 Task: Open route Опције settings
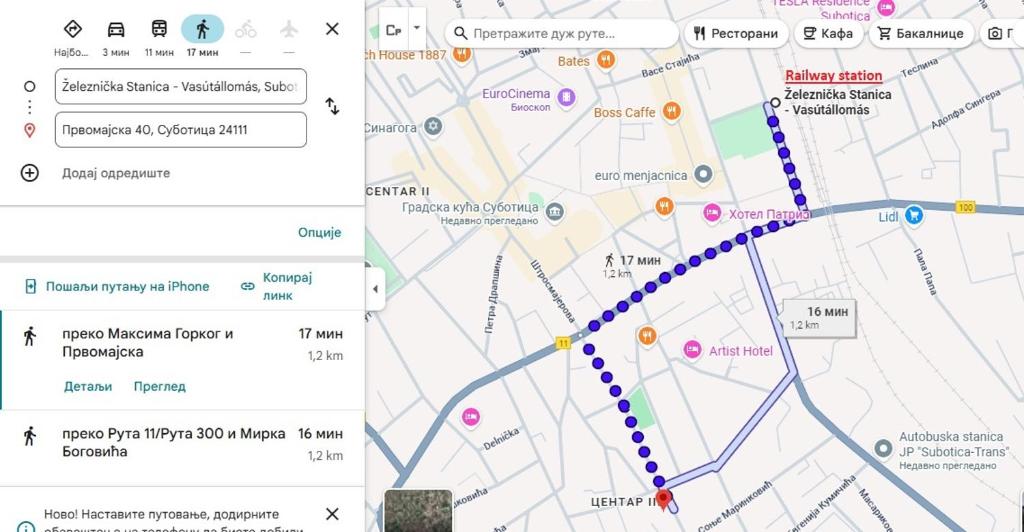319,232
